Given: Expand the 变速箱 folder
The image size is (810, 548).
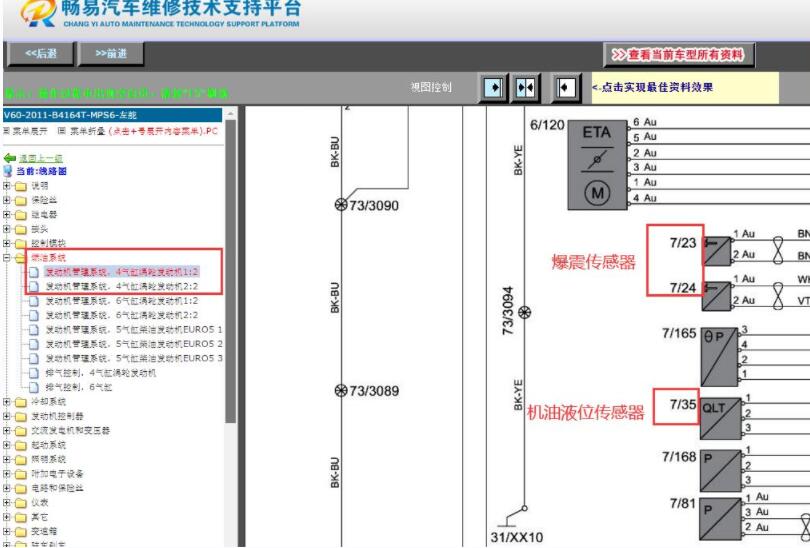Looking at the screenshot, I should click(x=6, y=531).
